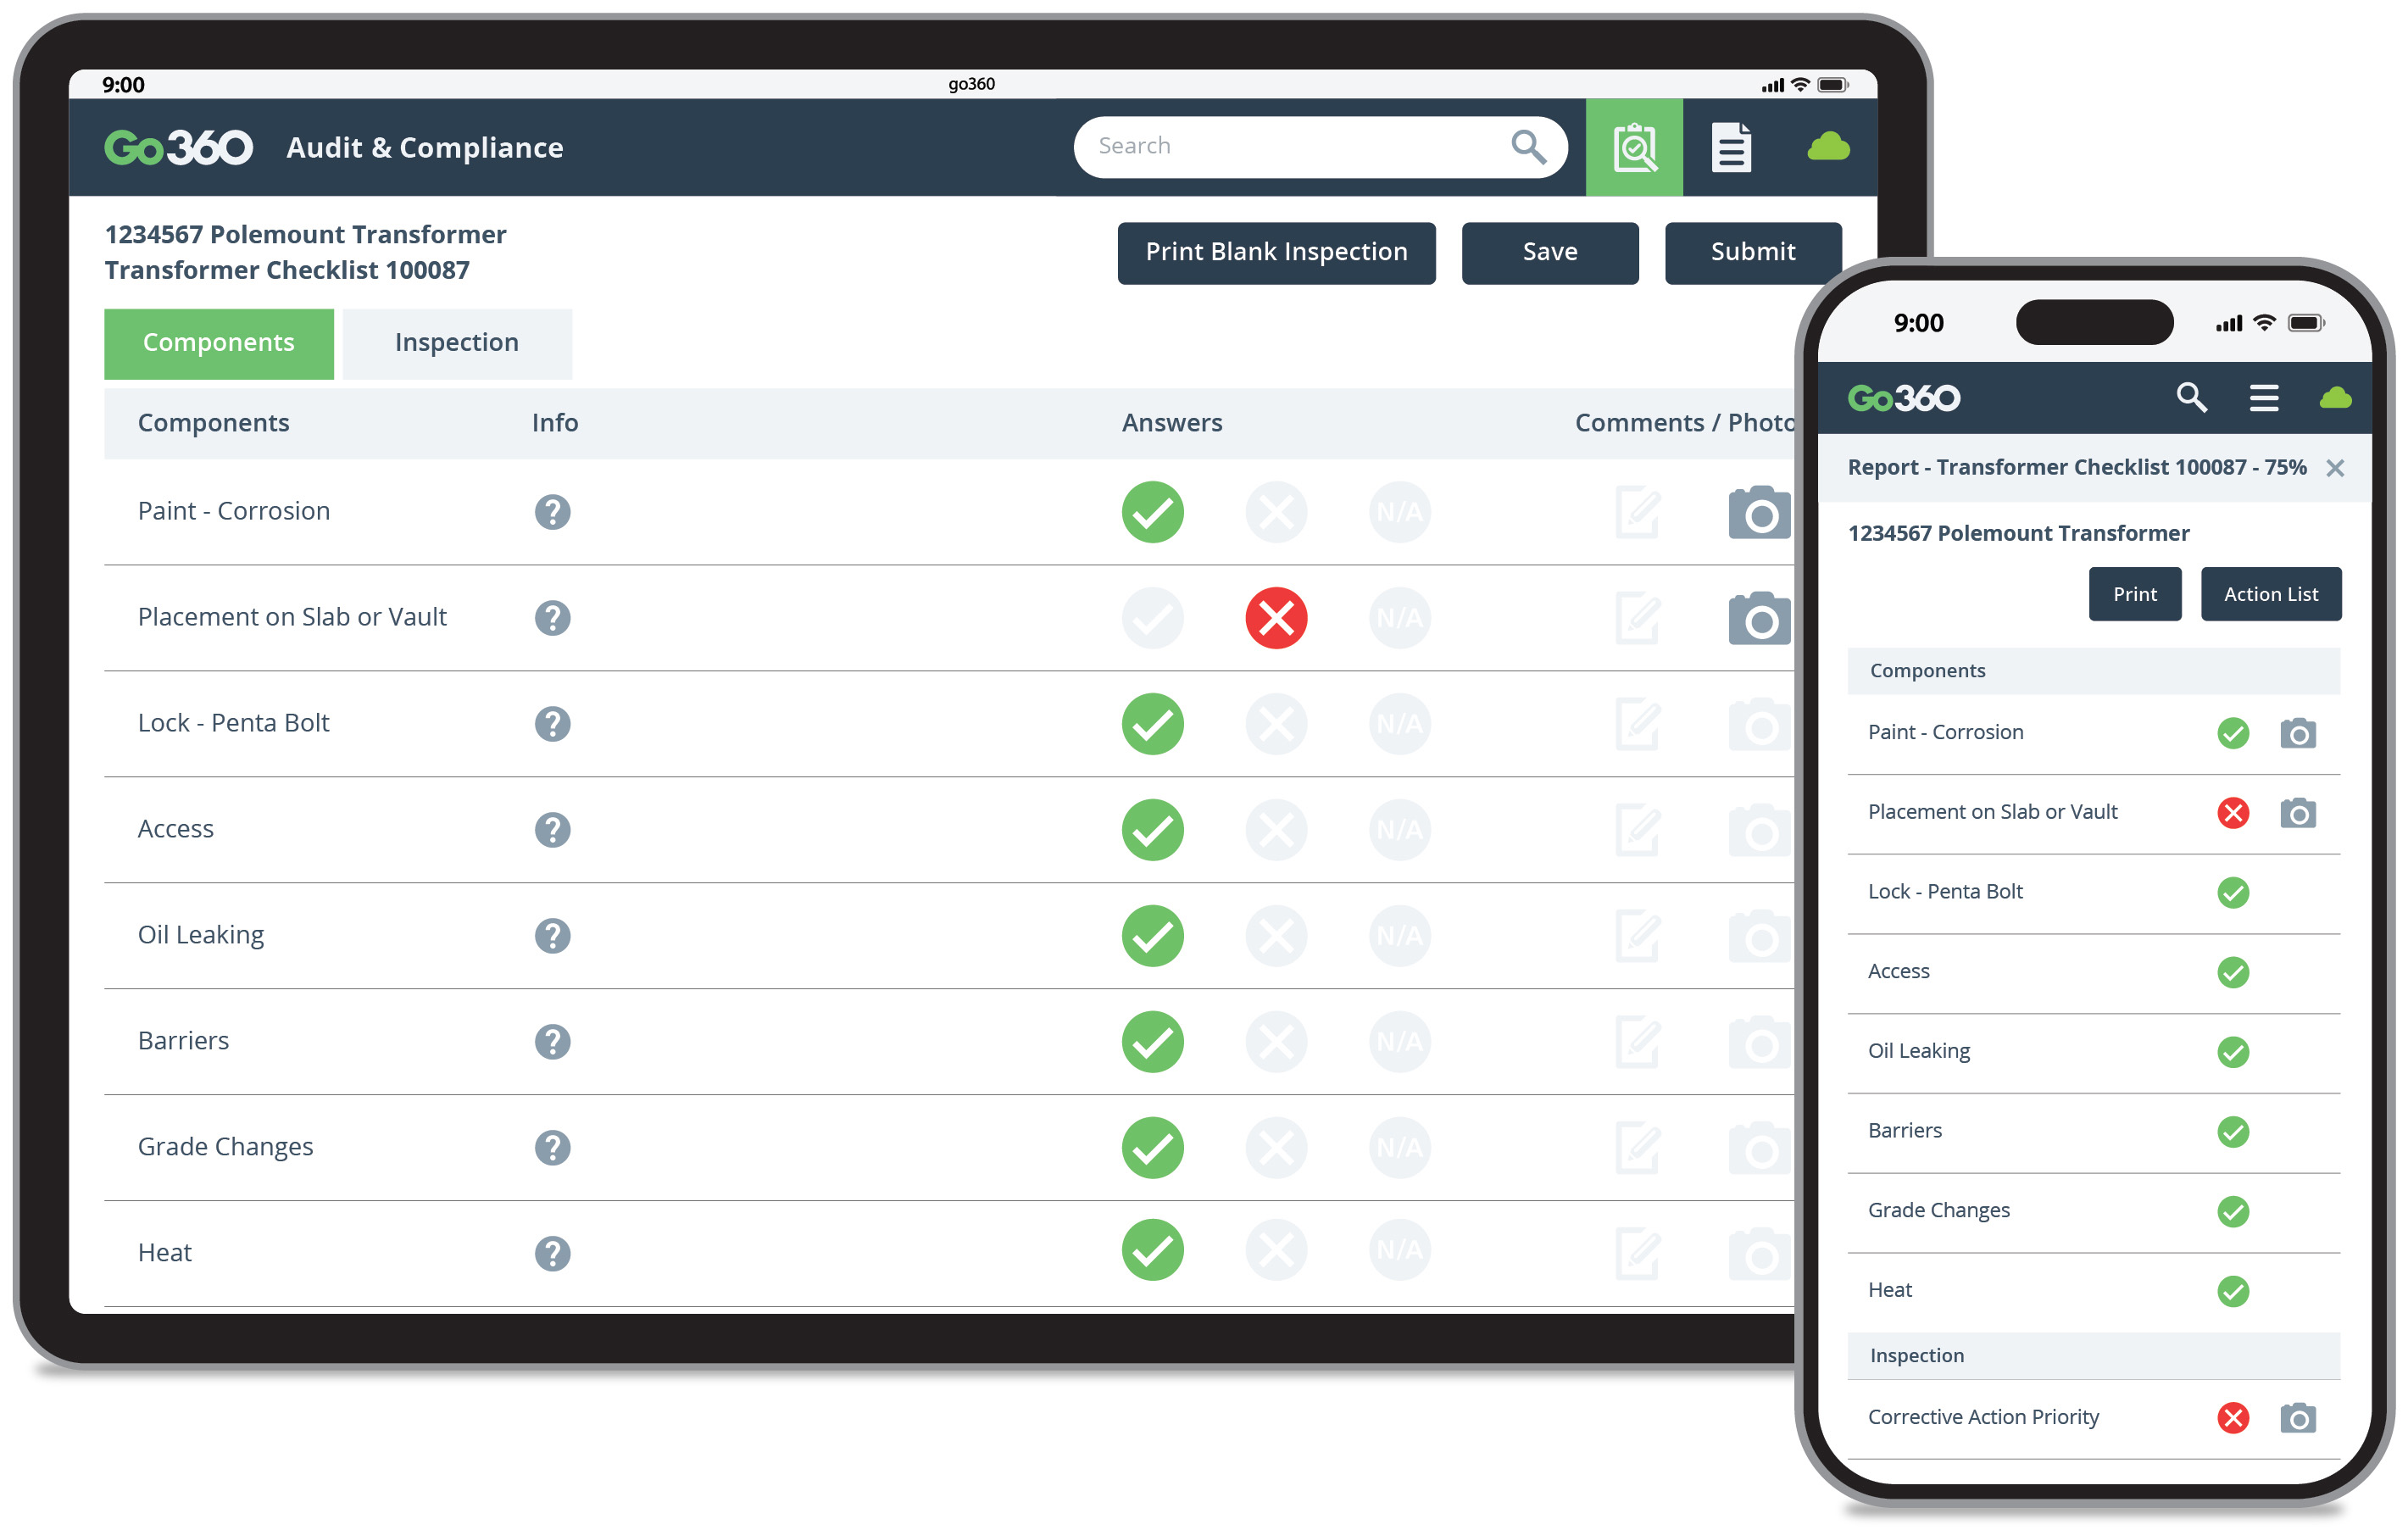
Task: Close the Transformer Checklist report on phone
Action: (2335, 468)
